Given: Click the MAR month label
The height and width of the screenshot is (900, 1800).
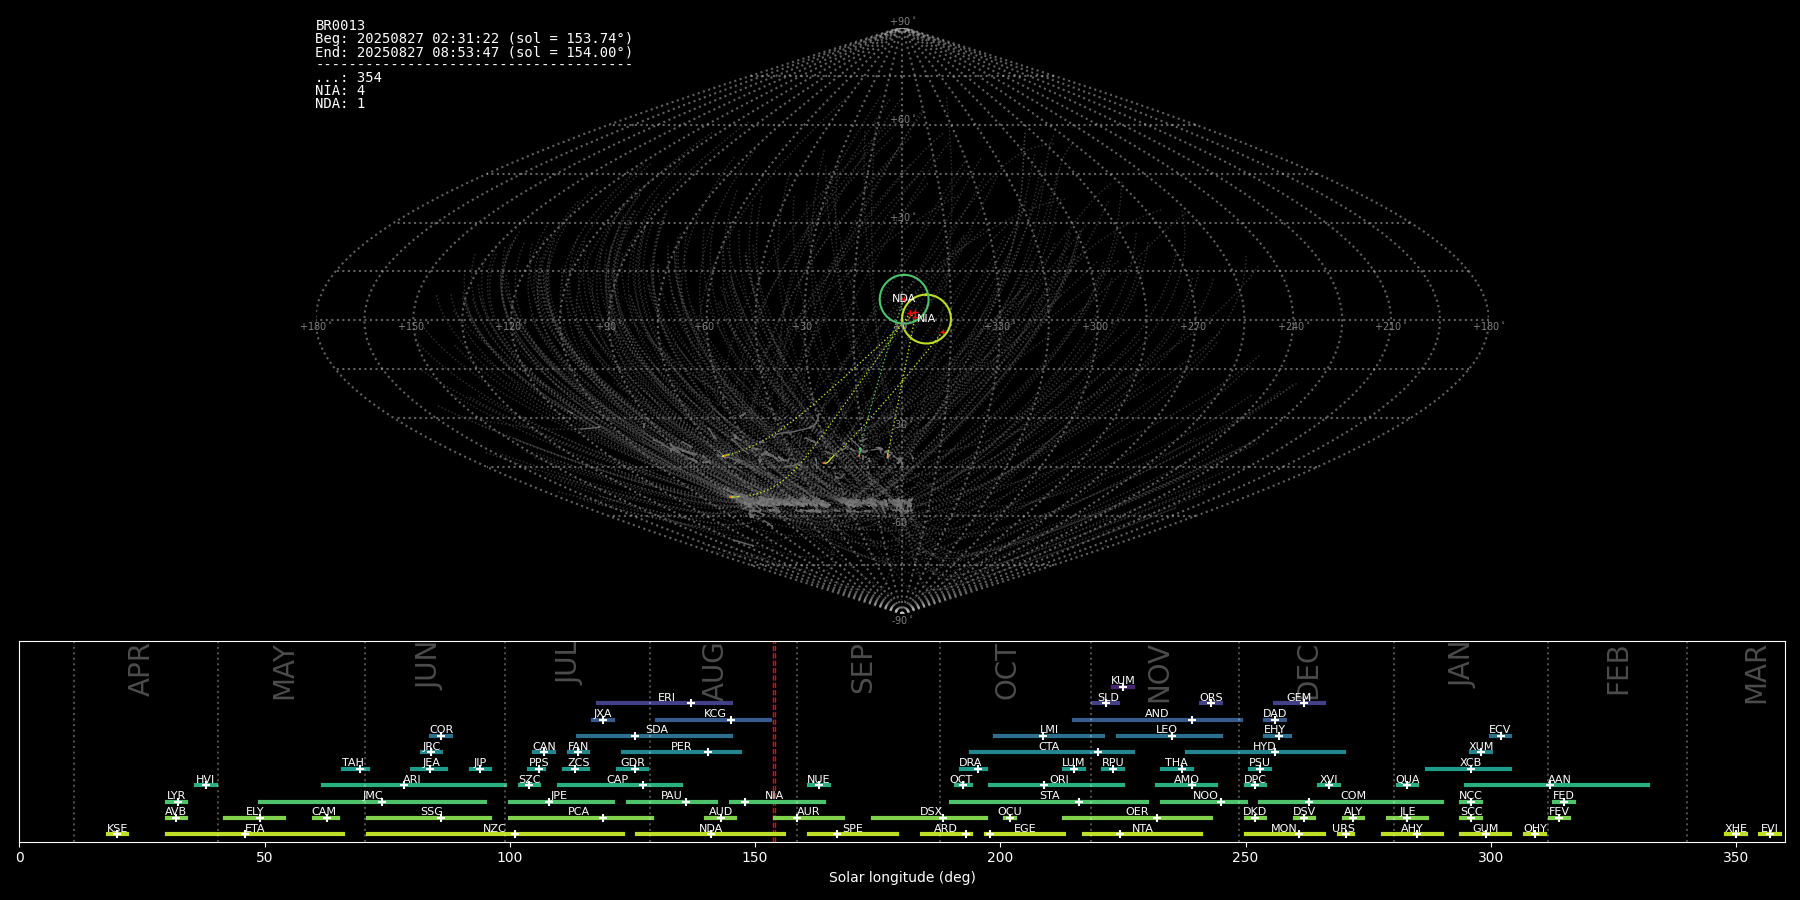Looking at the screenshot, I should pos(1756,674).
